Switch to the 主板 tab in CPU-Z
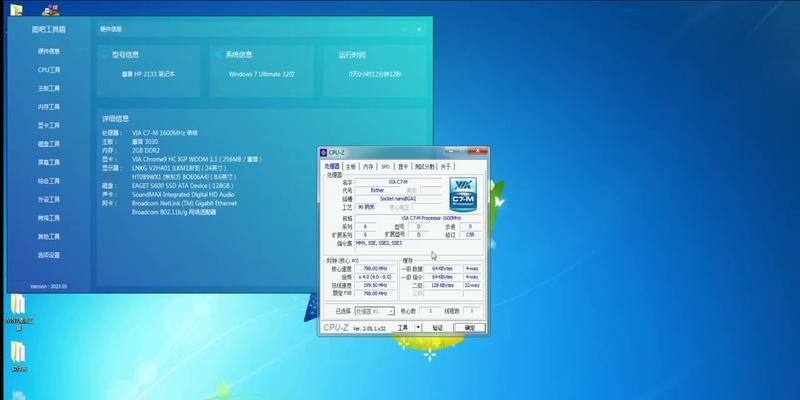Viewport: 800px width, 400px height. (x=351, y=166)
